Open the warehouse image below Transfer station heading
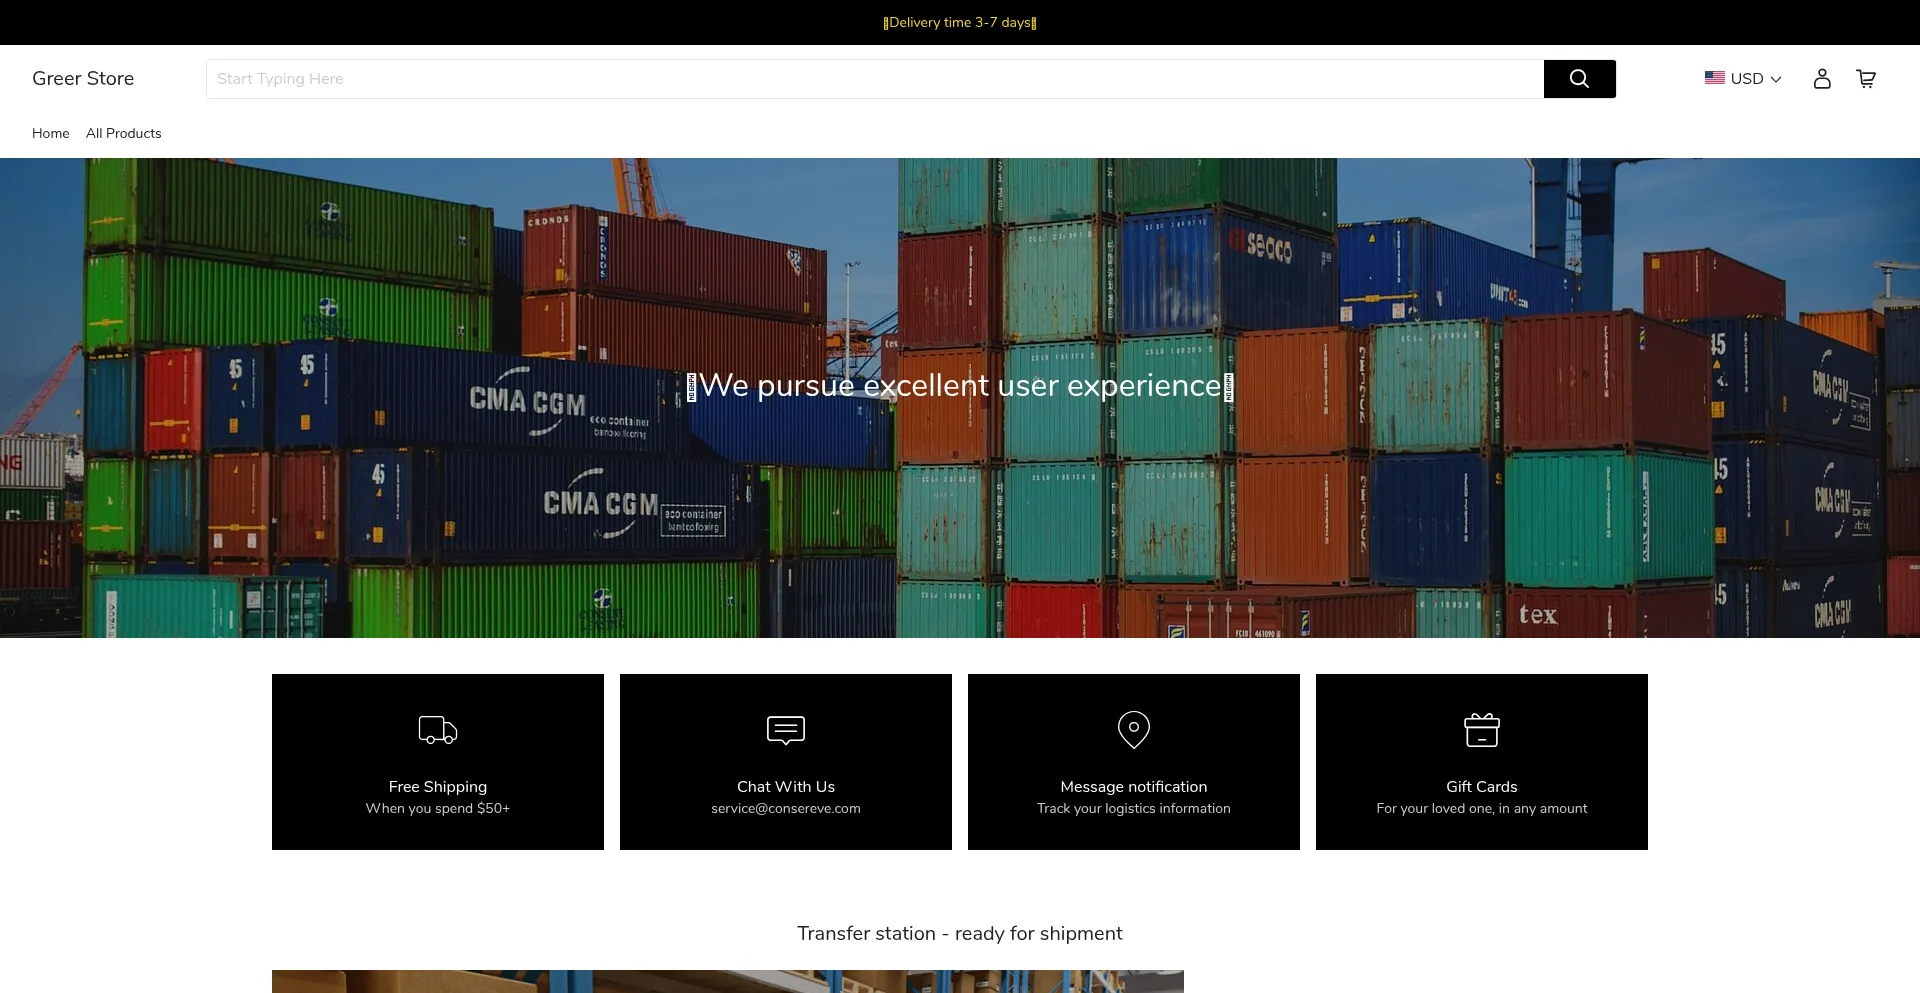 [728, 981]
